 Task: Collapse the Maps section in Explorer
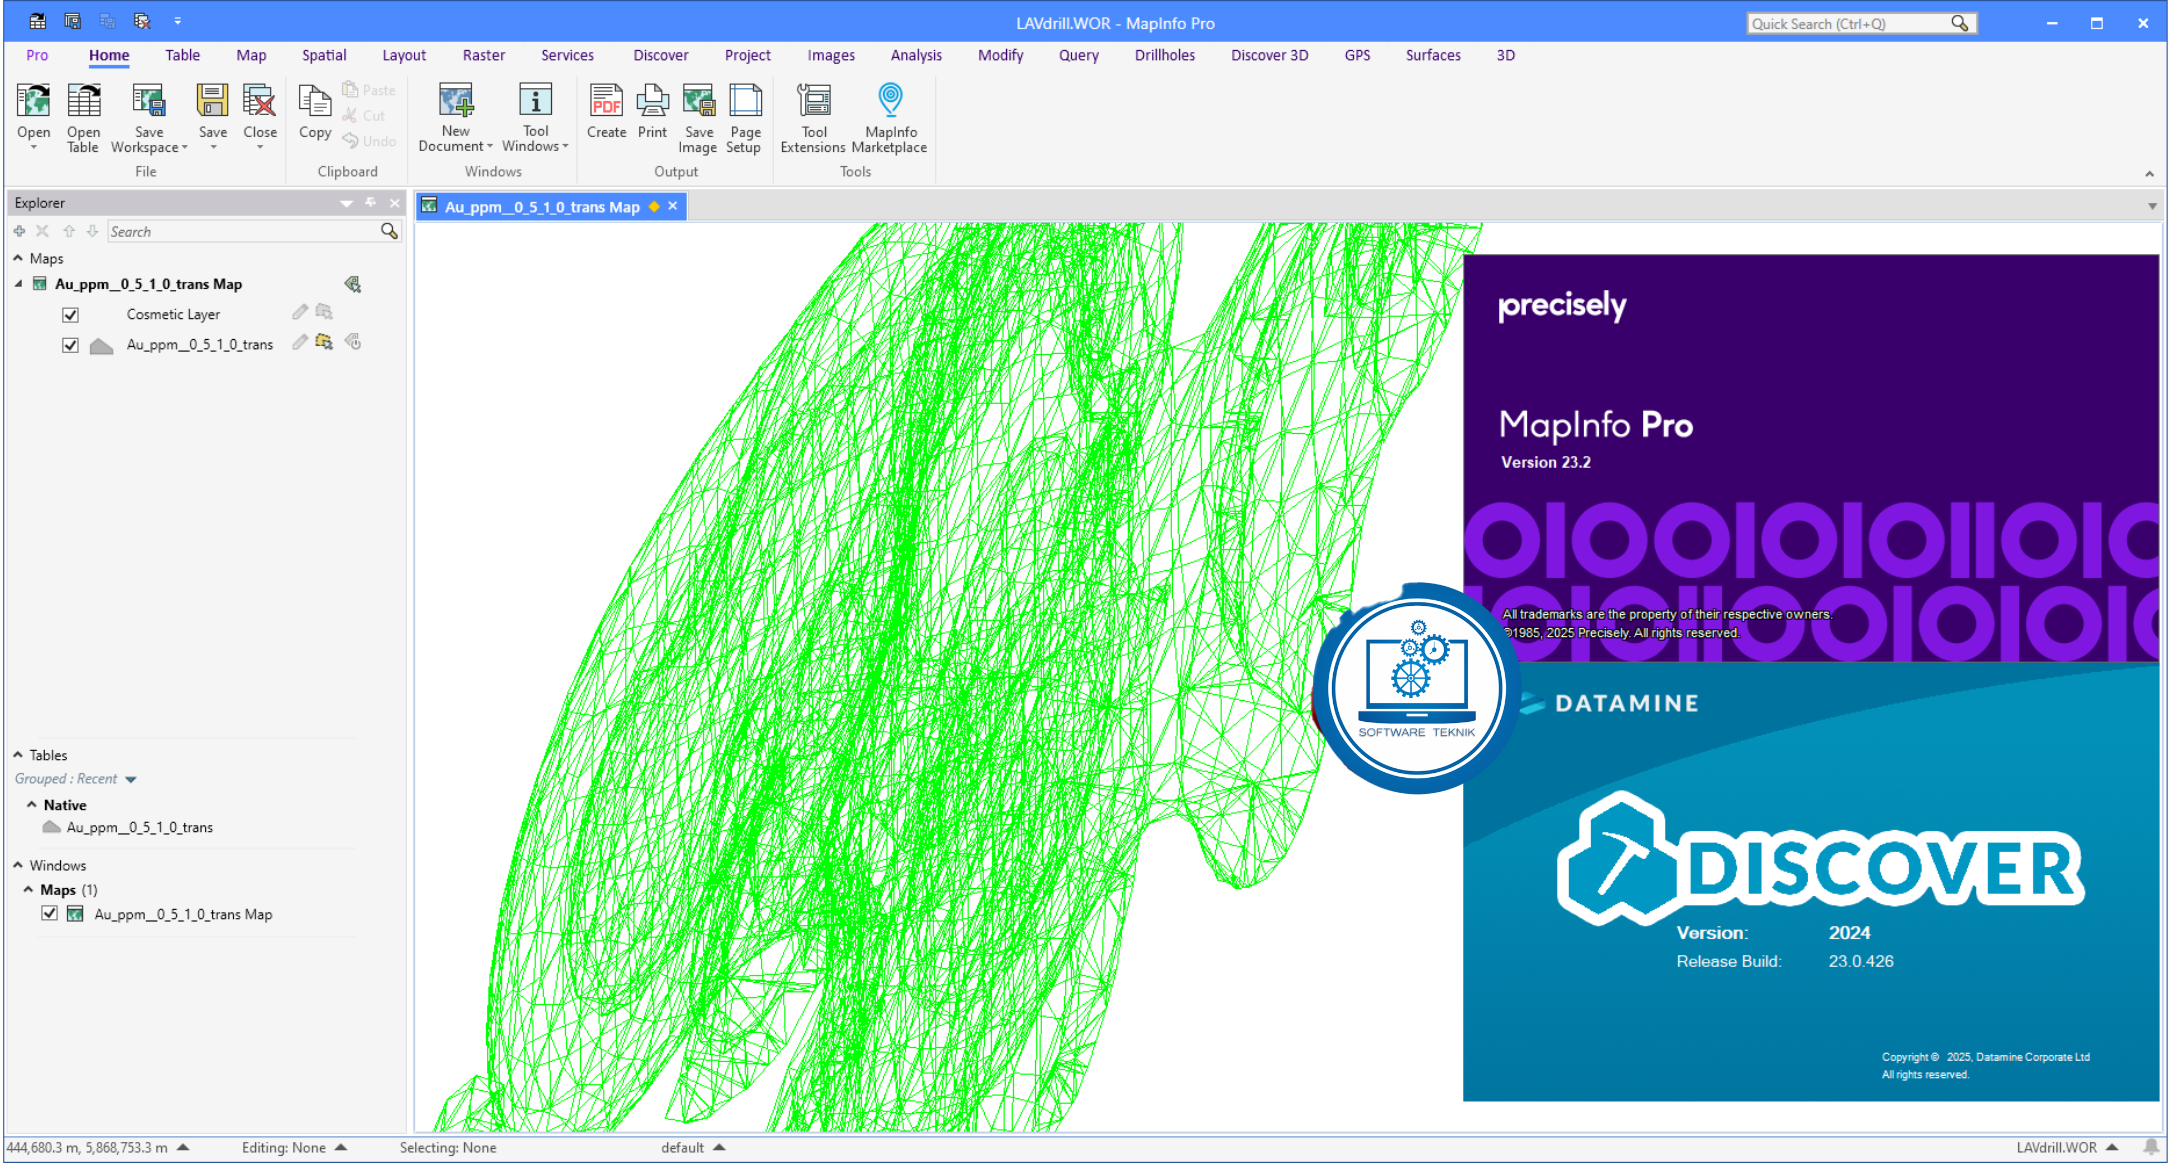point(18,258)
